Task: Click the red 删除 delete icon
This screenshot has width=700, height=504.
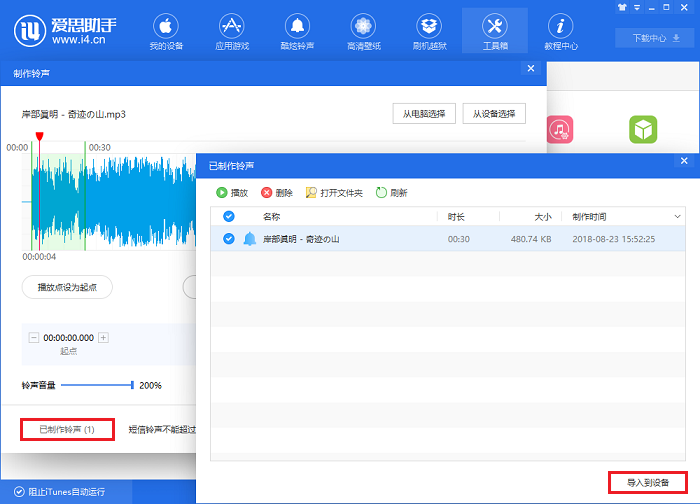Action: click(267, 193)
